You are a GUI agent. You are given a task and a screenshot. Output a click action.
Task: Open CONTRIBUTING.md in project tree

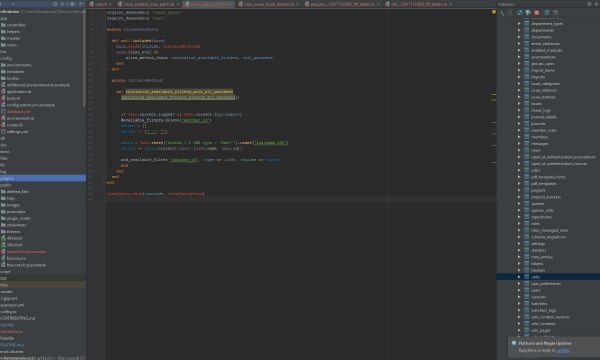(18, 318)
